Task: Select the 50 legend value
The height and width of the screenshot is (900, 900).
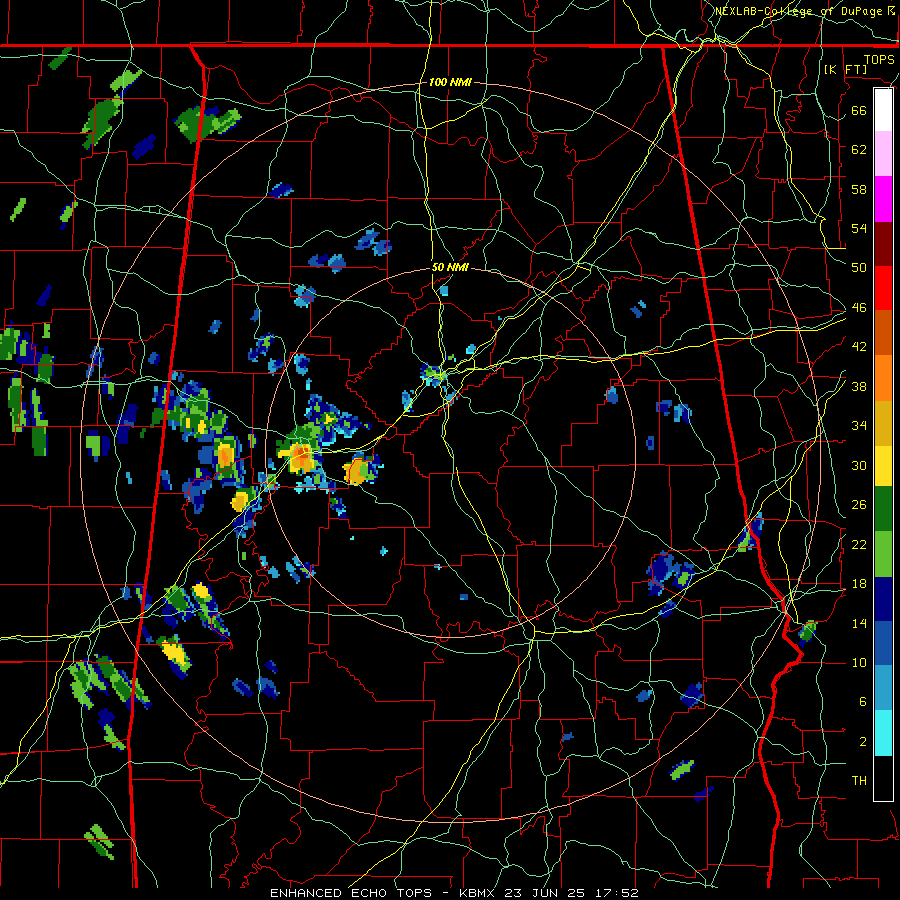Action: tap(859, 267)
